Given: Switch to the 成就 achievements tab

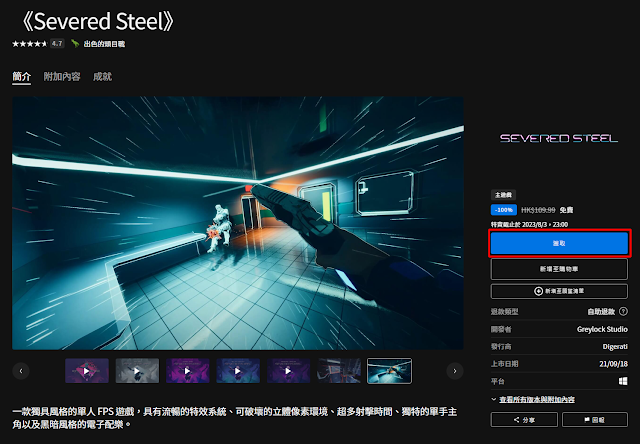Looking at the screenshot, I should tap(102, 77).
